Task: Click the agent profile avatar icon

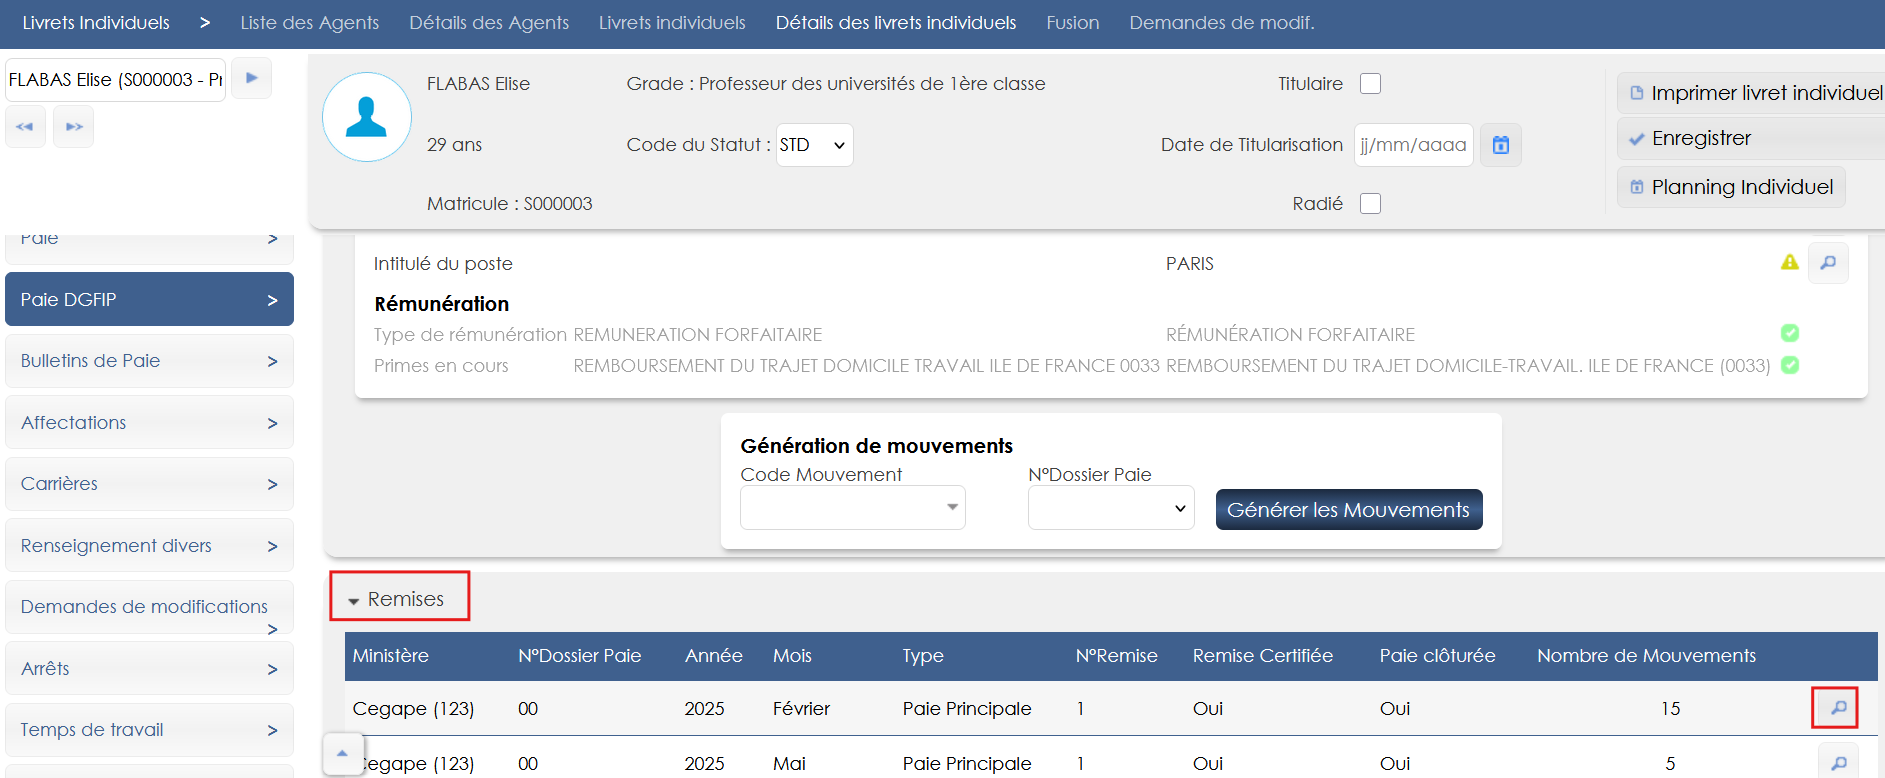Action: (x=366, y=117)
